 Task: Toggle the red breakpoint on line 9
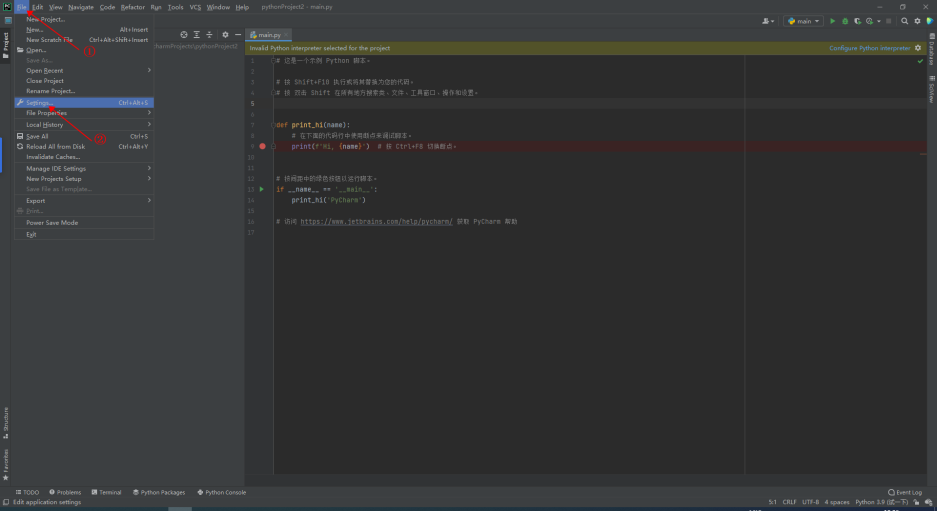coord(262,146)
